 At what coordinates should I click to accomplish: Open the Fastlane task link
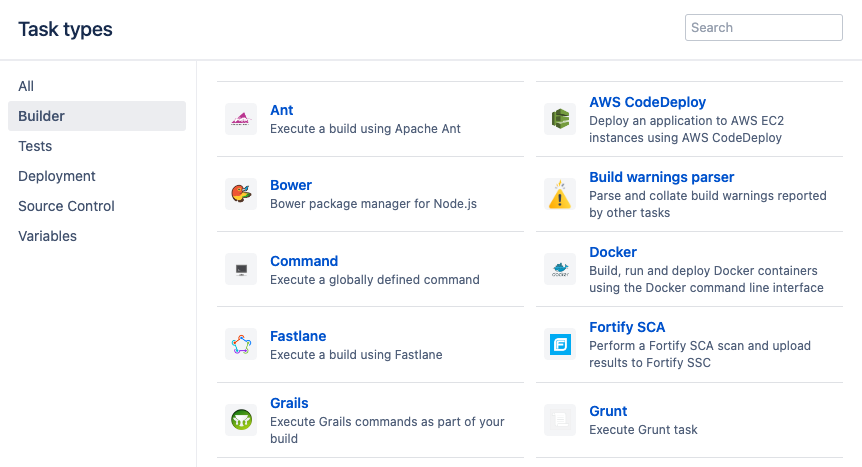pos(298,336)
